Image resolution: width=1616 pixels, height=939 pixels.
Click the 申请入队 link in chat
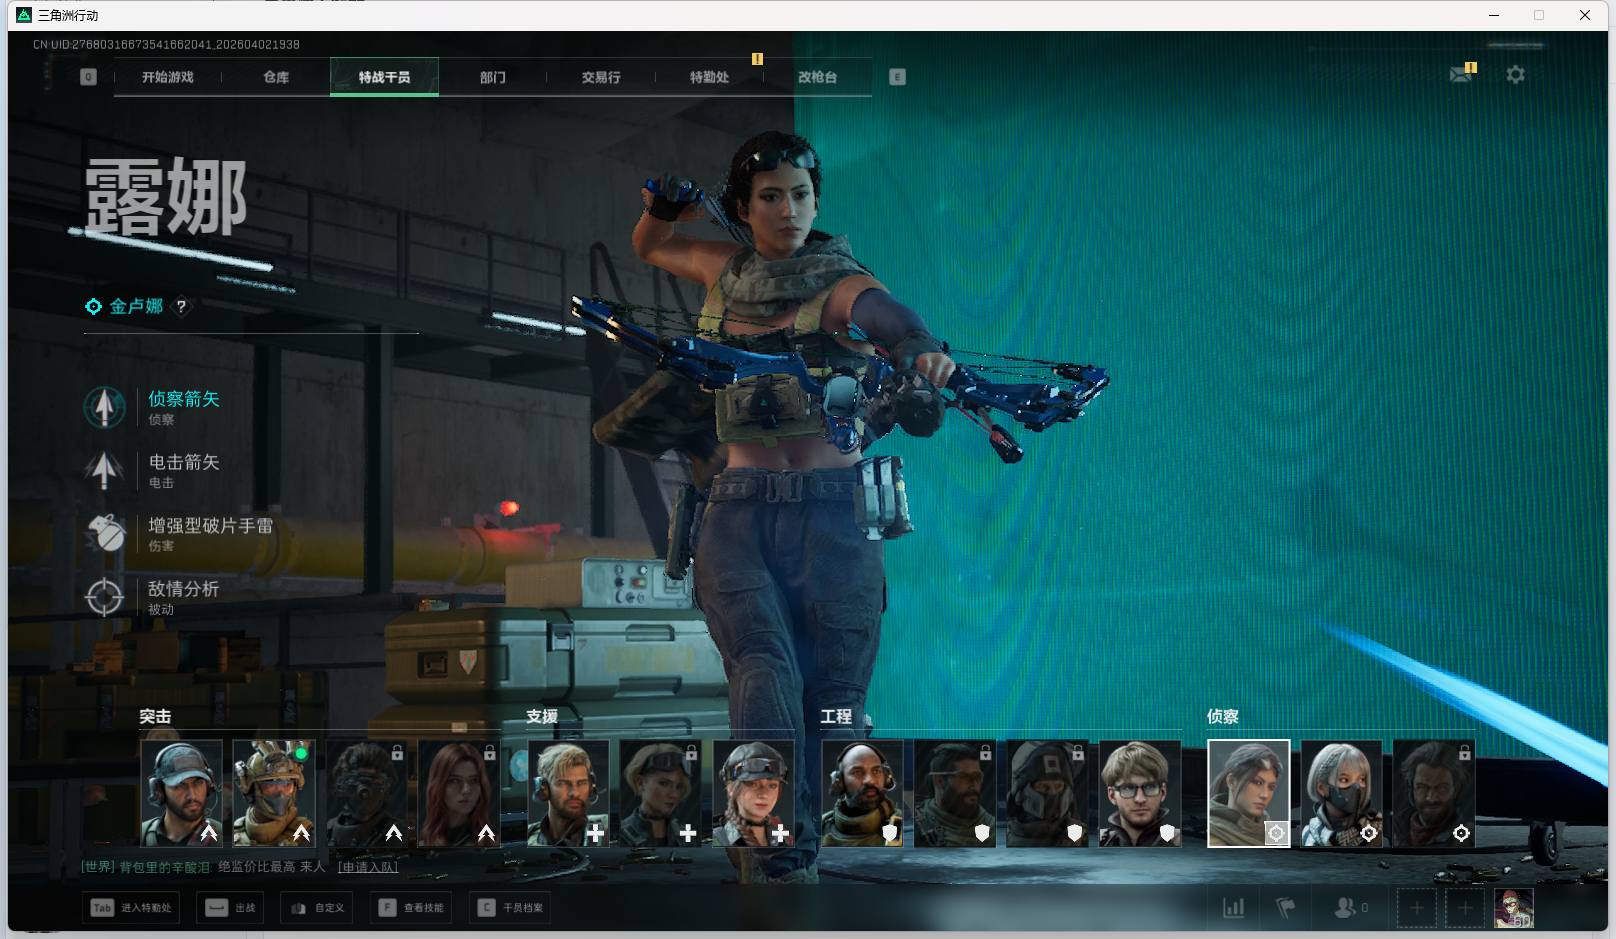368,867
